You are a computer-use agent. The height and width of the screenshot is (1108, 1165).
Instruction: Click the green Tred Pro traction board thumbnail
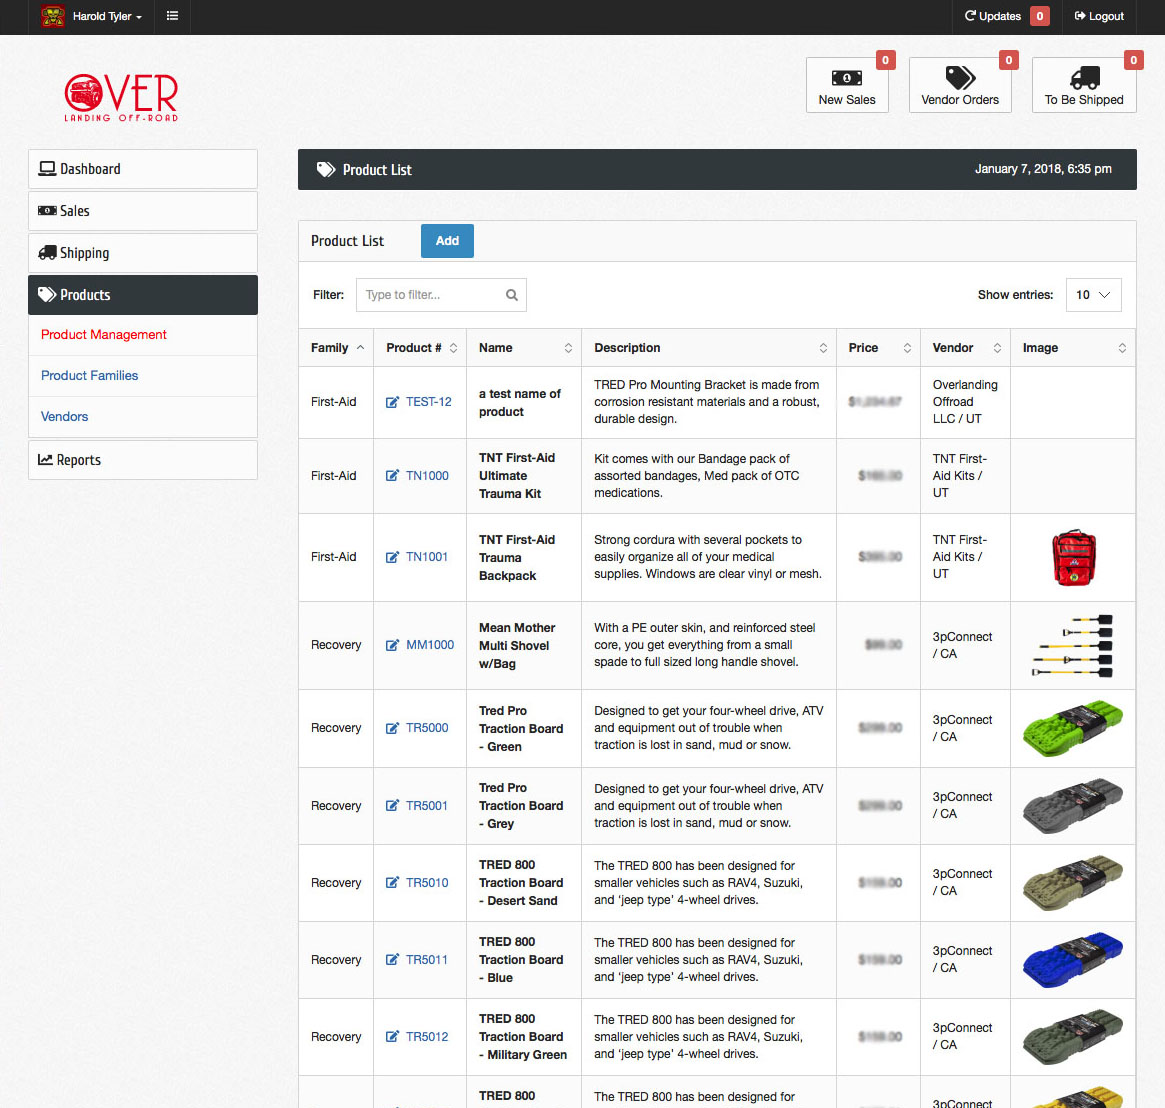pyautogui.click(x=1072, y=728)
